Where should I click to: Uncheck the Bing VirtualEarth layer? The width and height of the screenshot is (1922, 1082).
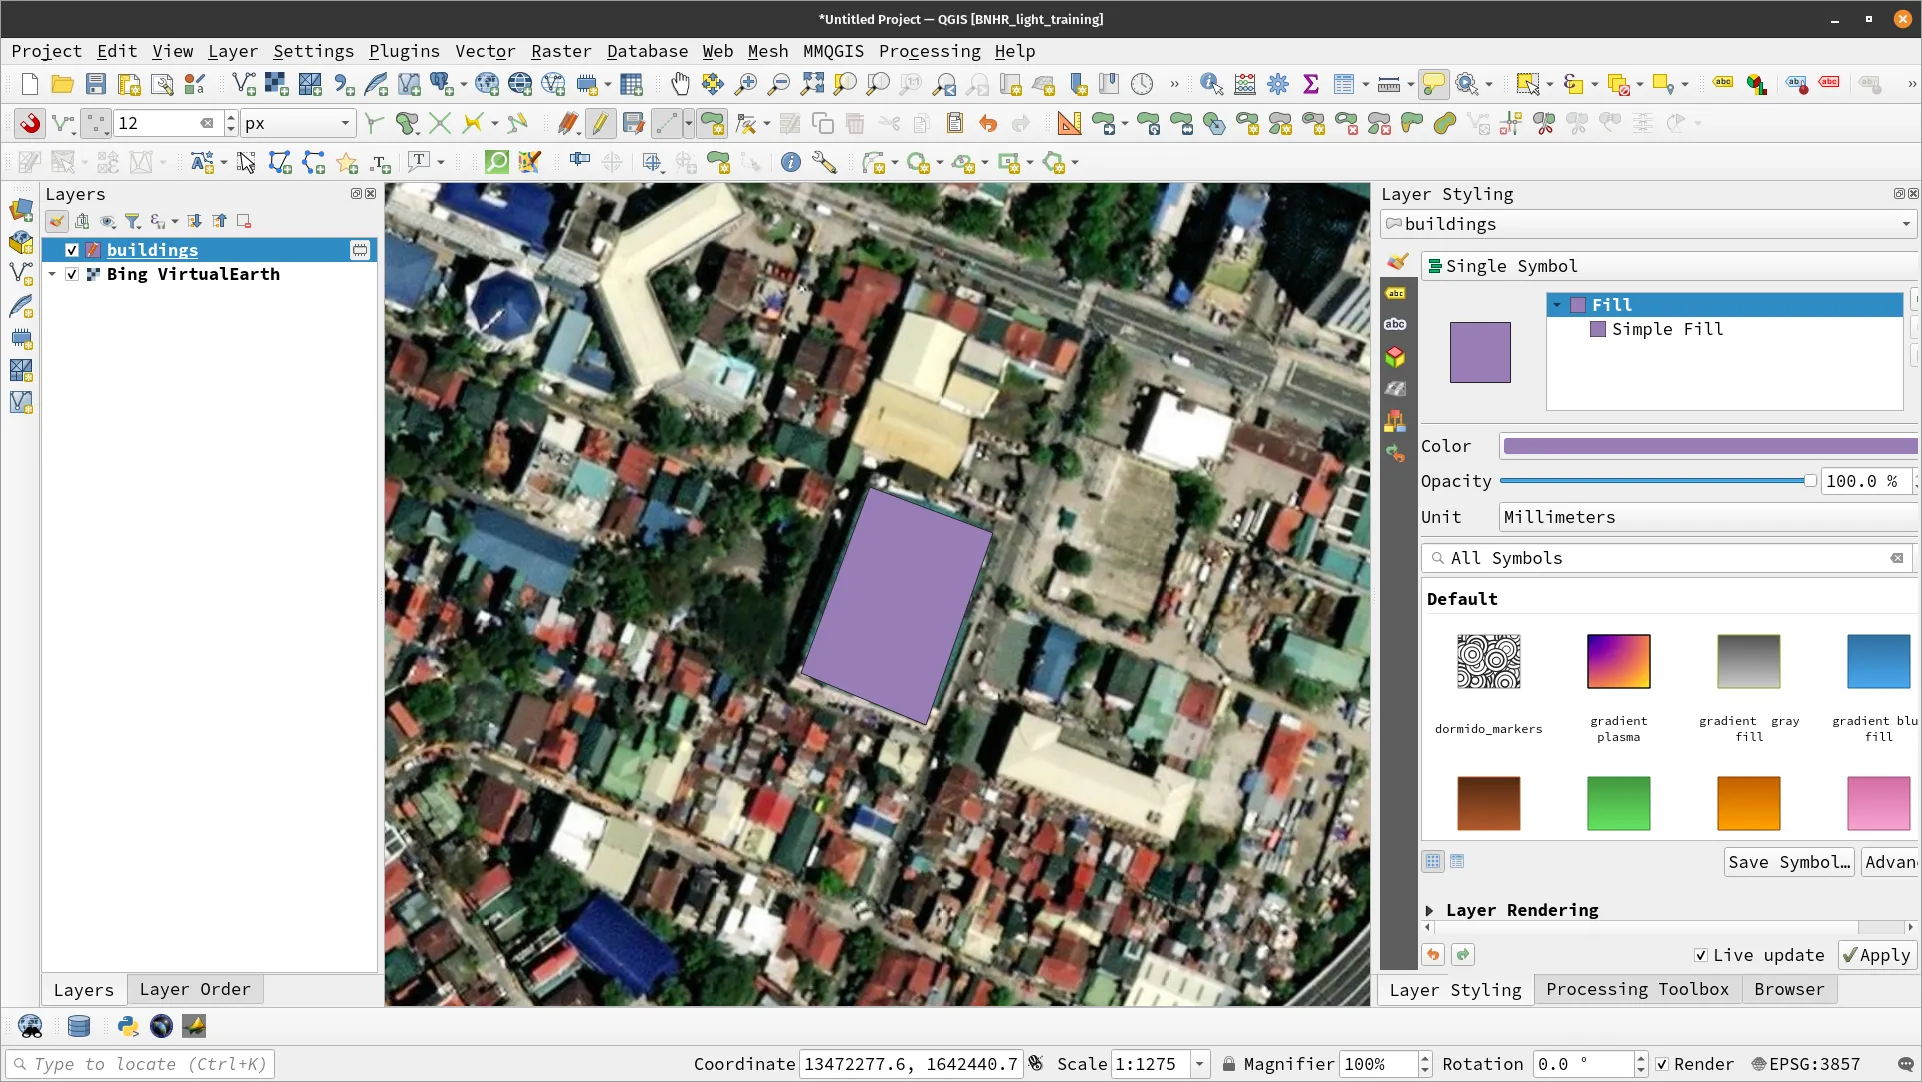pyautogui.click(x=71, y=274)
